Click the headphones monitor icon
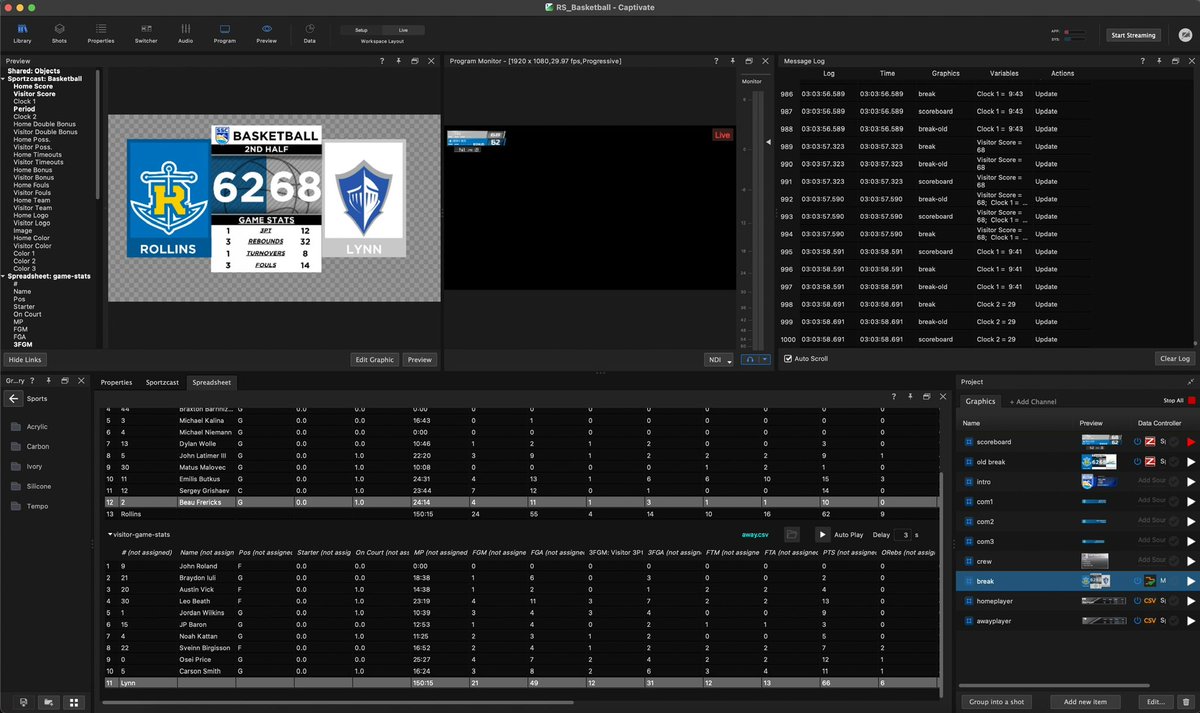This screenshot has width=1200, height=713. 749,359
